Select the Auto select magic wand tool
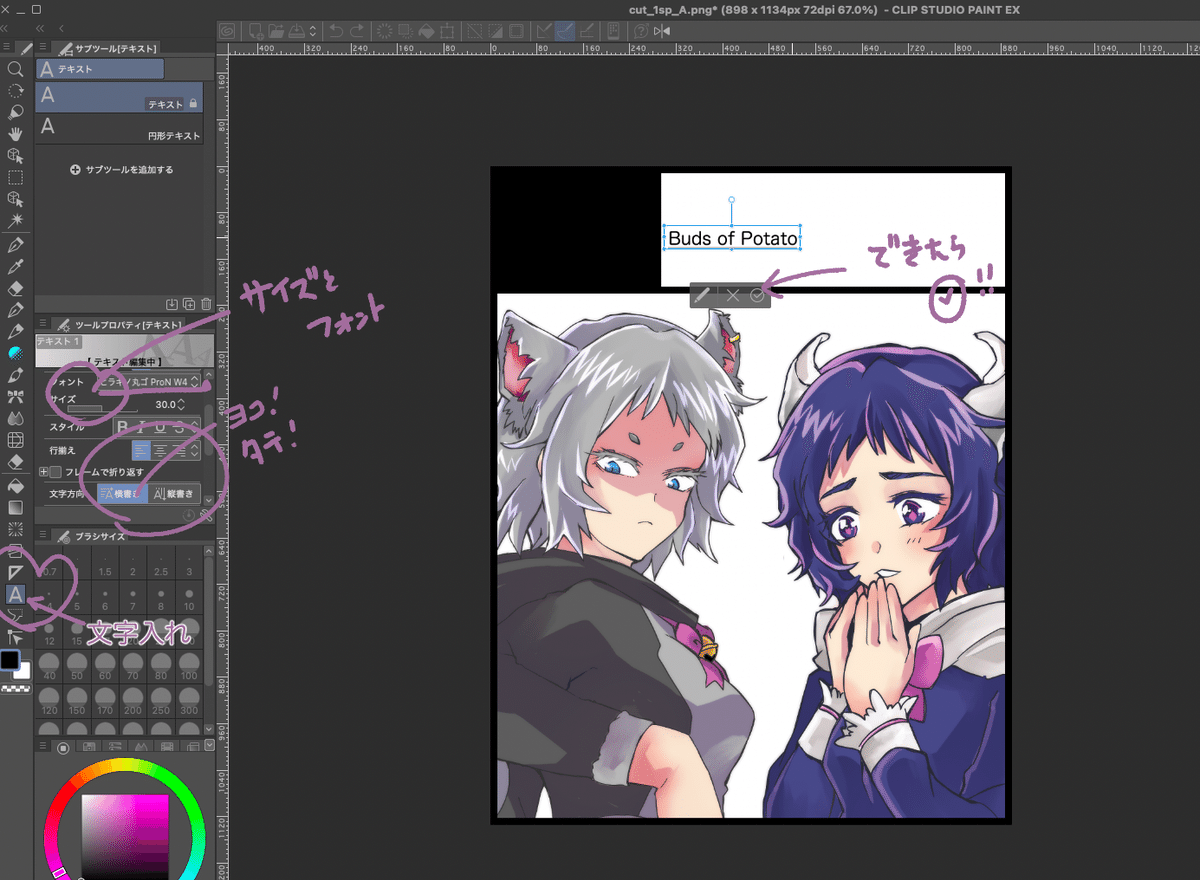 (15, 221)
